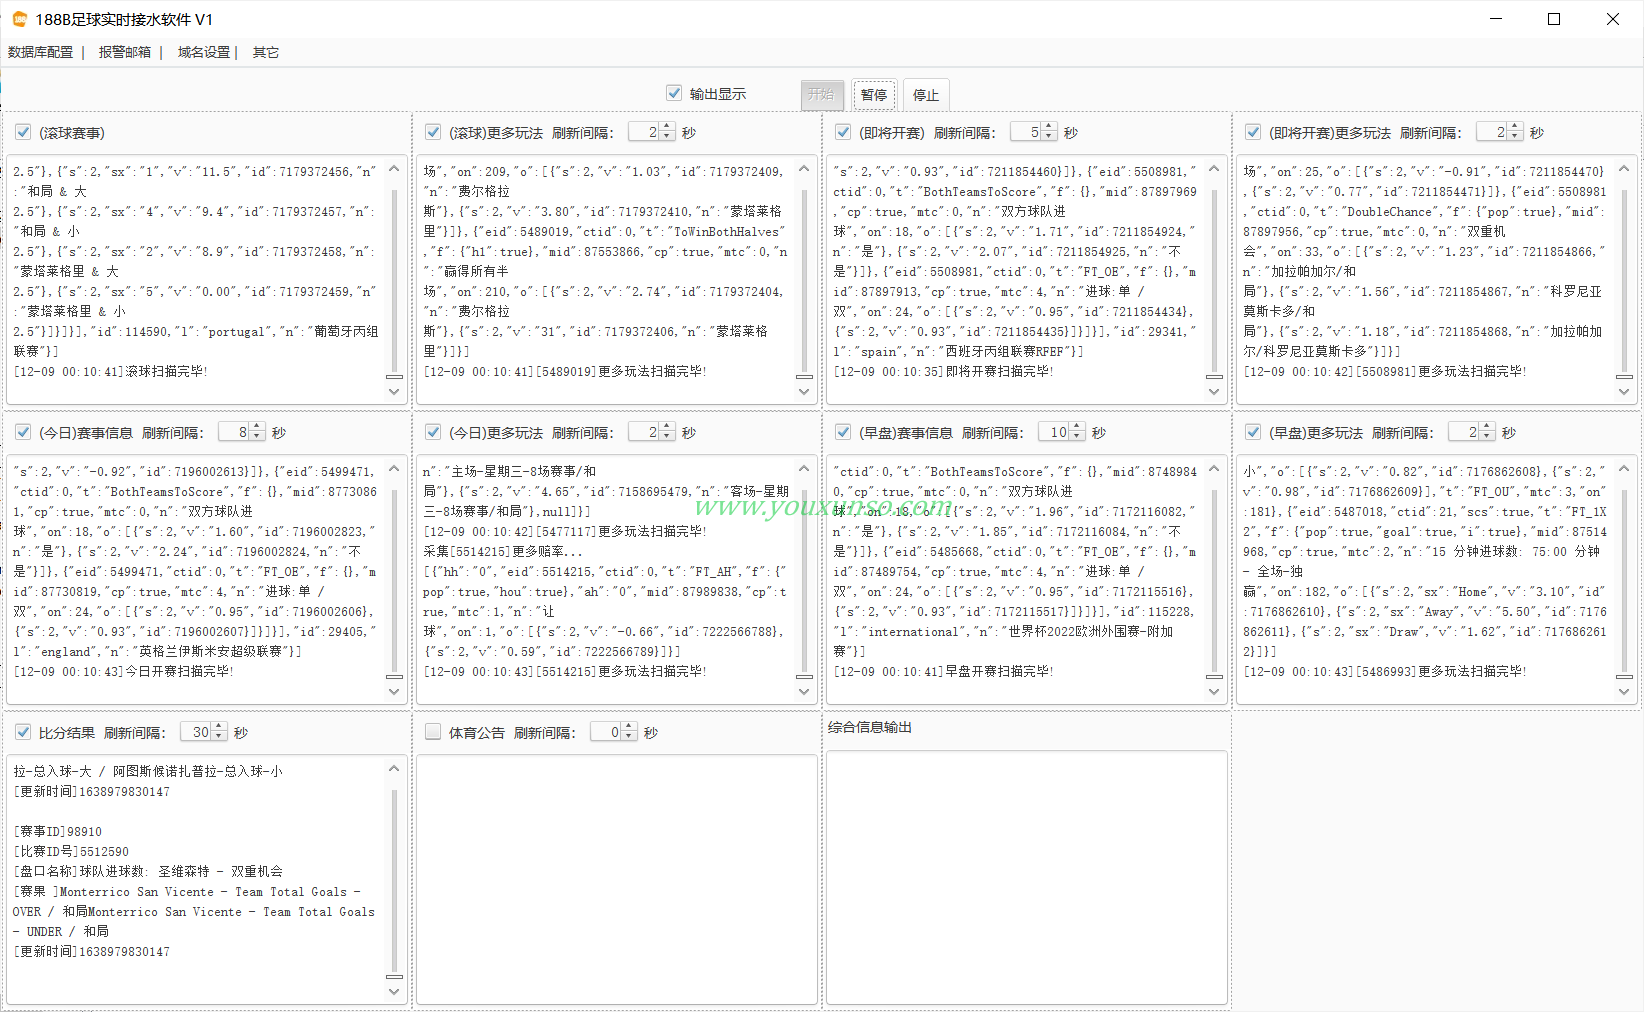This screenshot has height=1012, width=1644.
Task: Enable the 体育公告 checkbox
Action: (x=433, y=732)
